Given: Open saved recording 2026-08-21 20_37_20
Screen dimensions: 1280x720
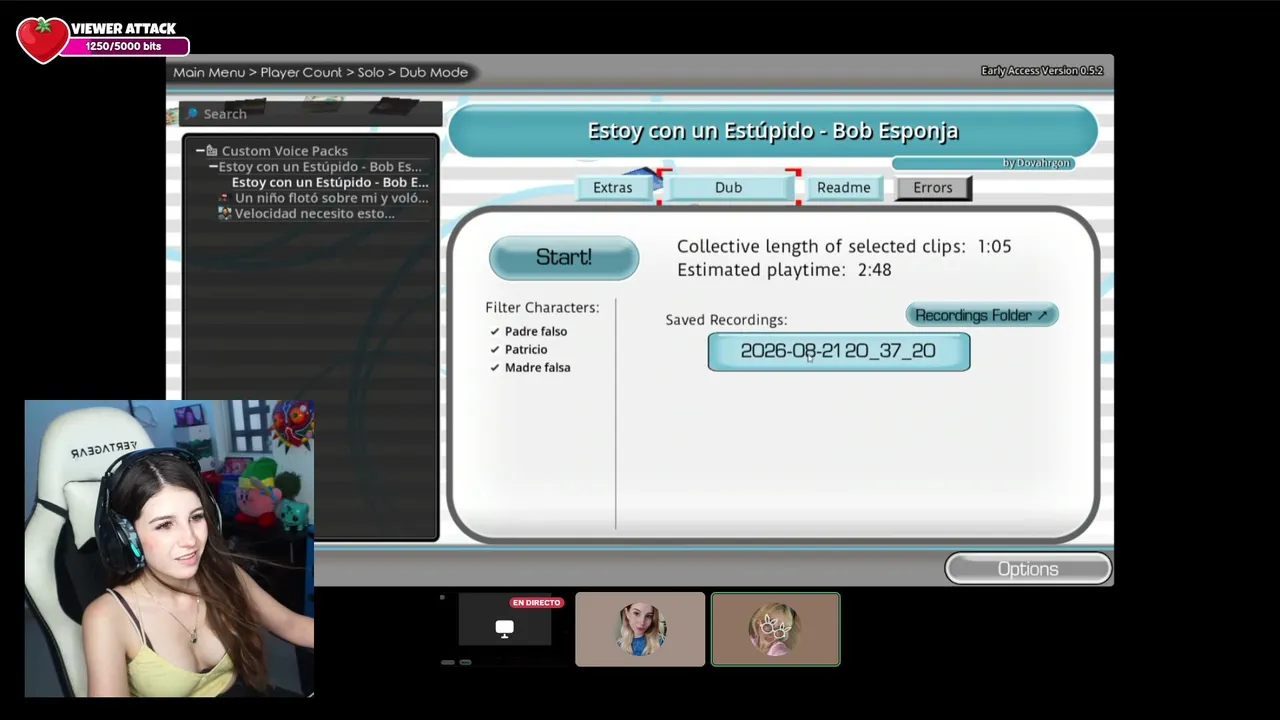Looking at the screenshot, I should 838,351.
